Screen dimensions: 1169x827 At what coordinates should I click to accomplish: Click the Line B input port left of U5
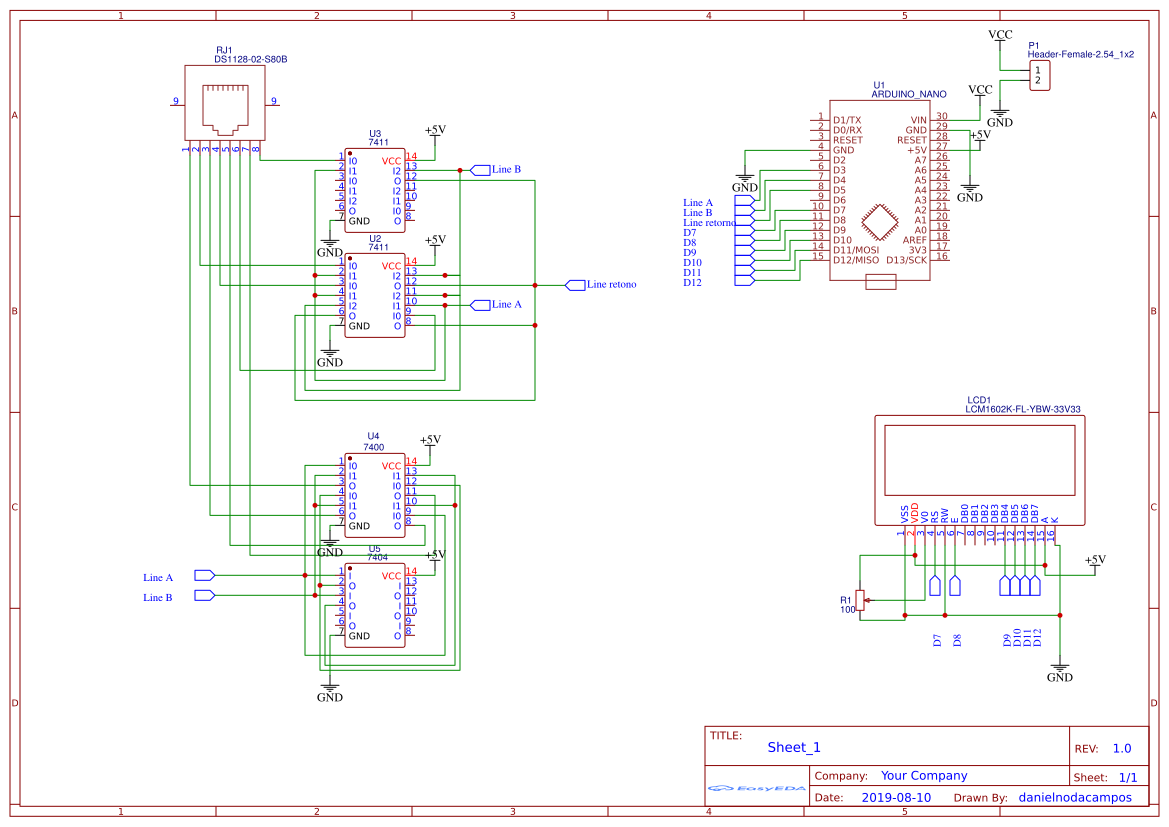coord(204,595)
